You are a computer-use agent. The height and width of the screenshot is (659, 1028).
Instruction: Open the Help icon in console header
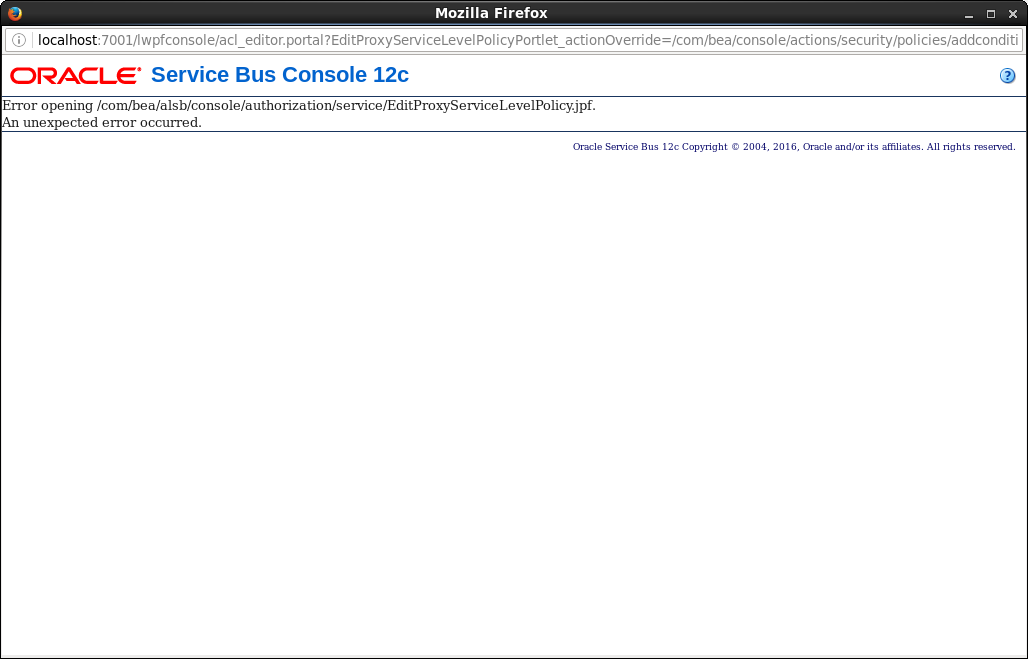(x=1007, y=76)
